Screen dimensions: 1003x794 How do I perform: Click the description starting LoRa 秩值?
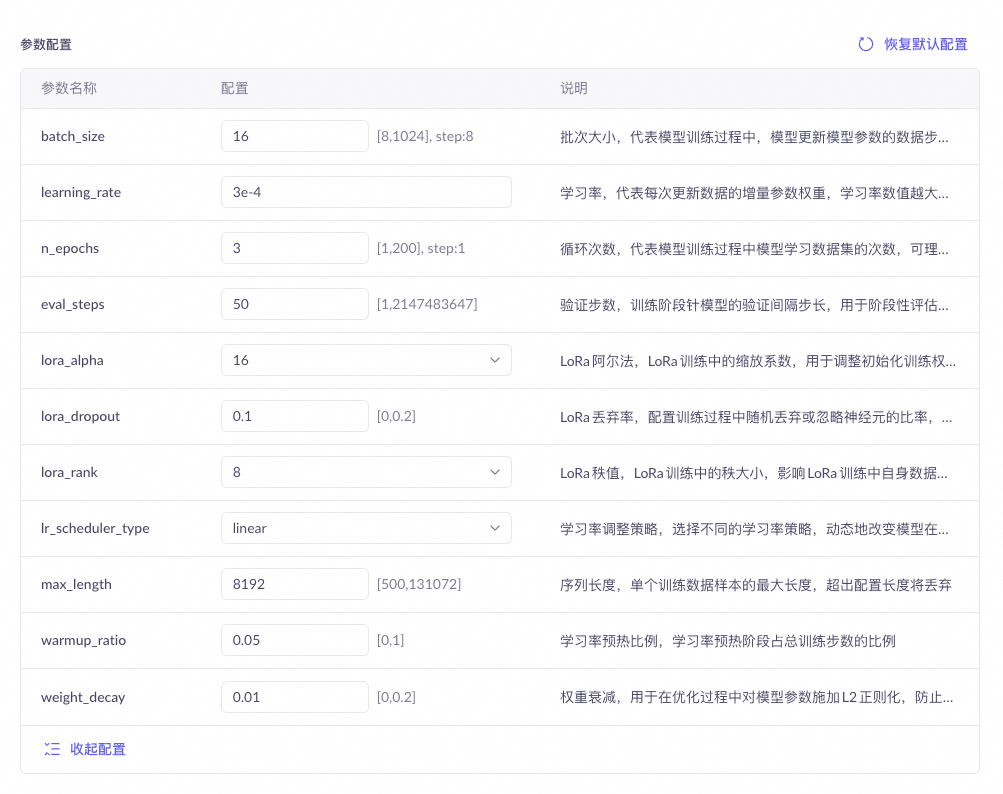754,473
